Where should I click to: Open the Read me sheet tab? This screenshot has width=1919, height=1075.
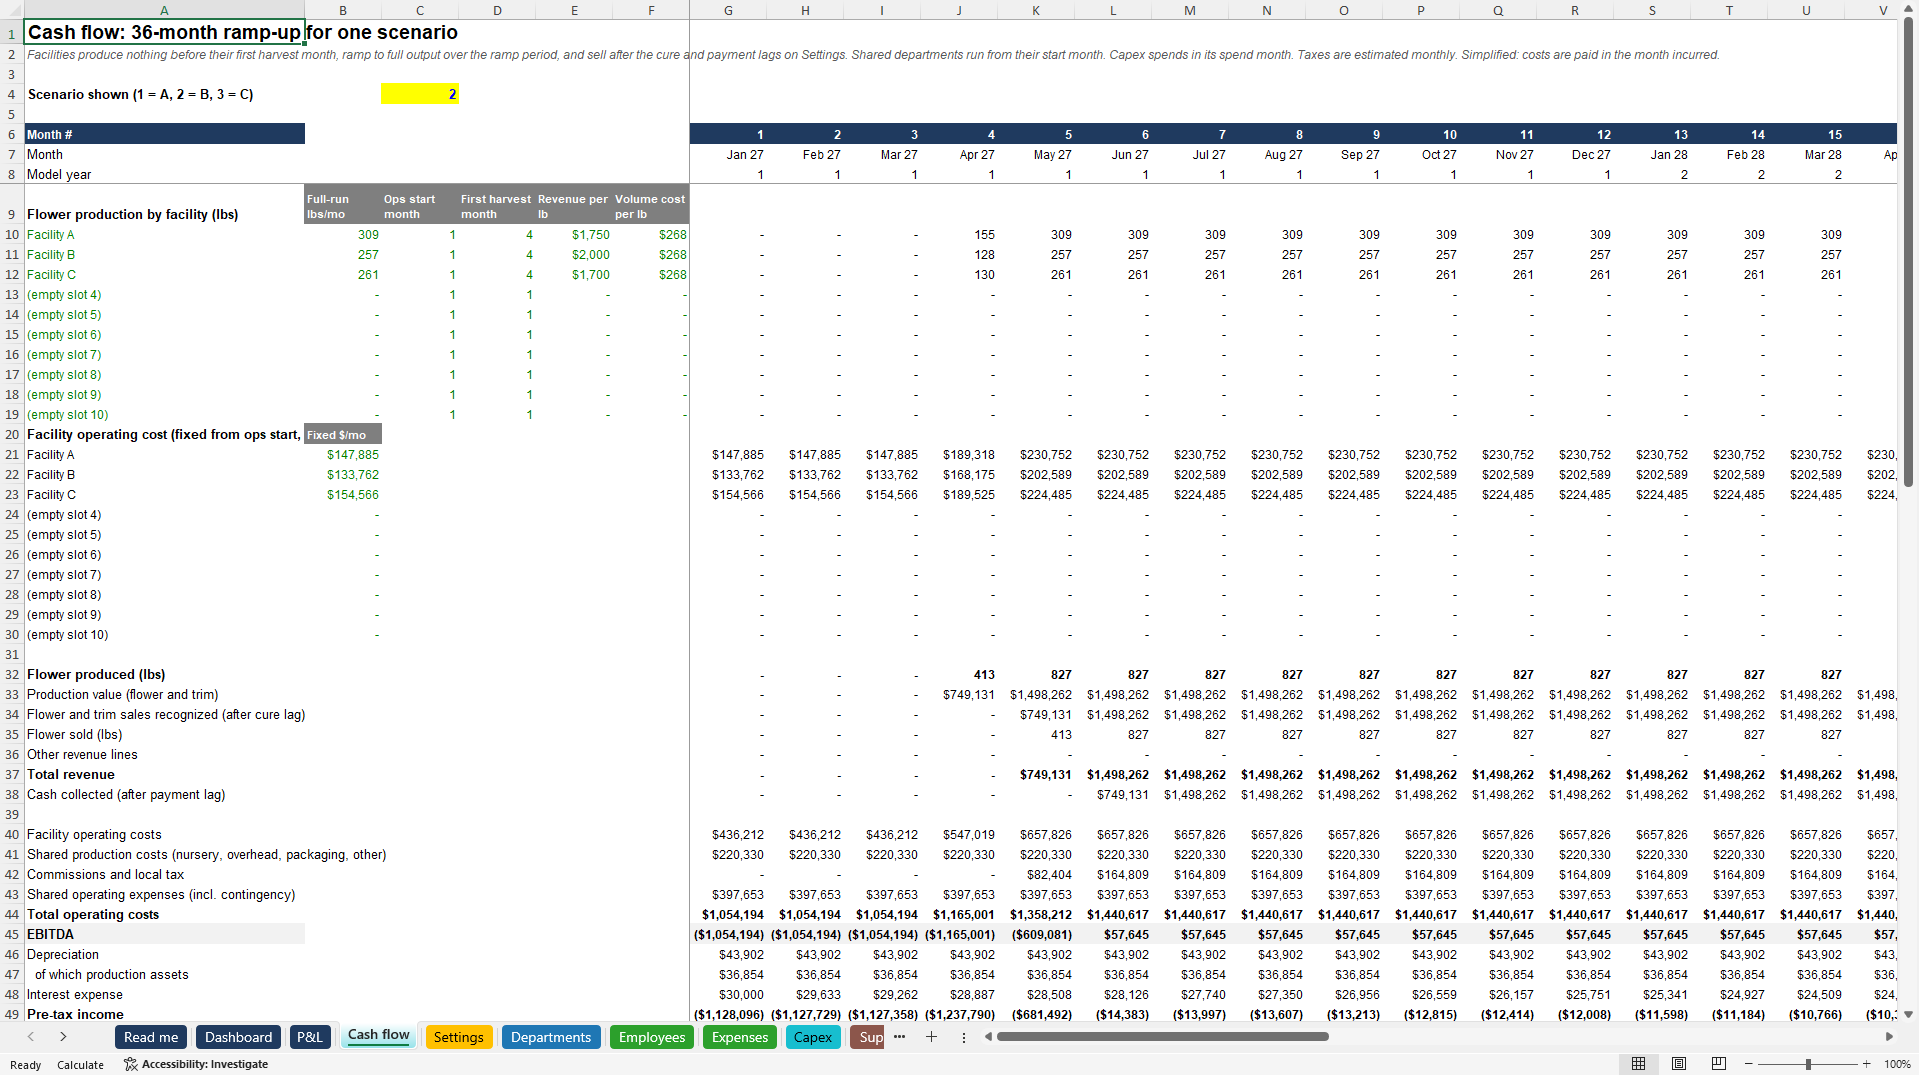[x=151, y=1037]
